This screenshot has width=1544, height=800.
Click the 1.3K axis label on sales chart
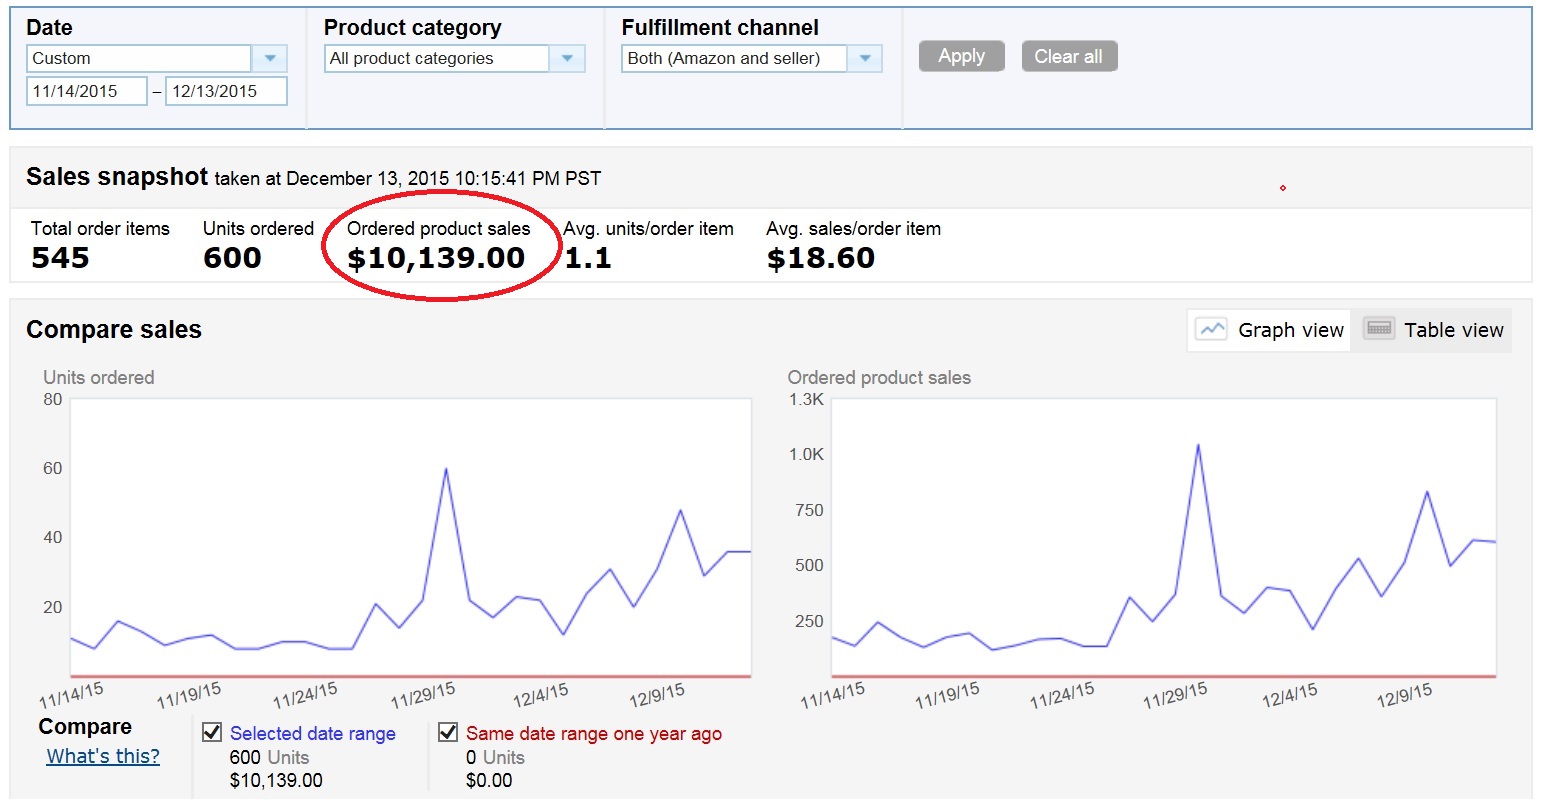806,399
